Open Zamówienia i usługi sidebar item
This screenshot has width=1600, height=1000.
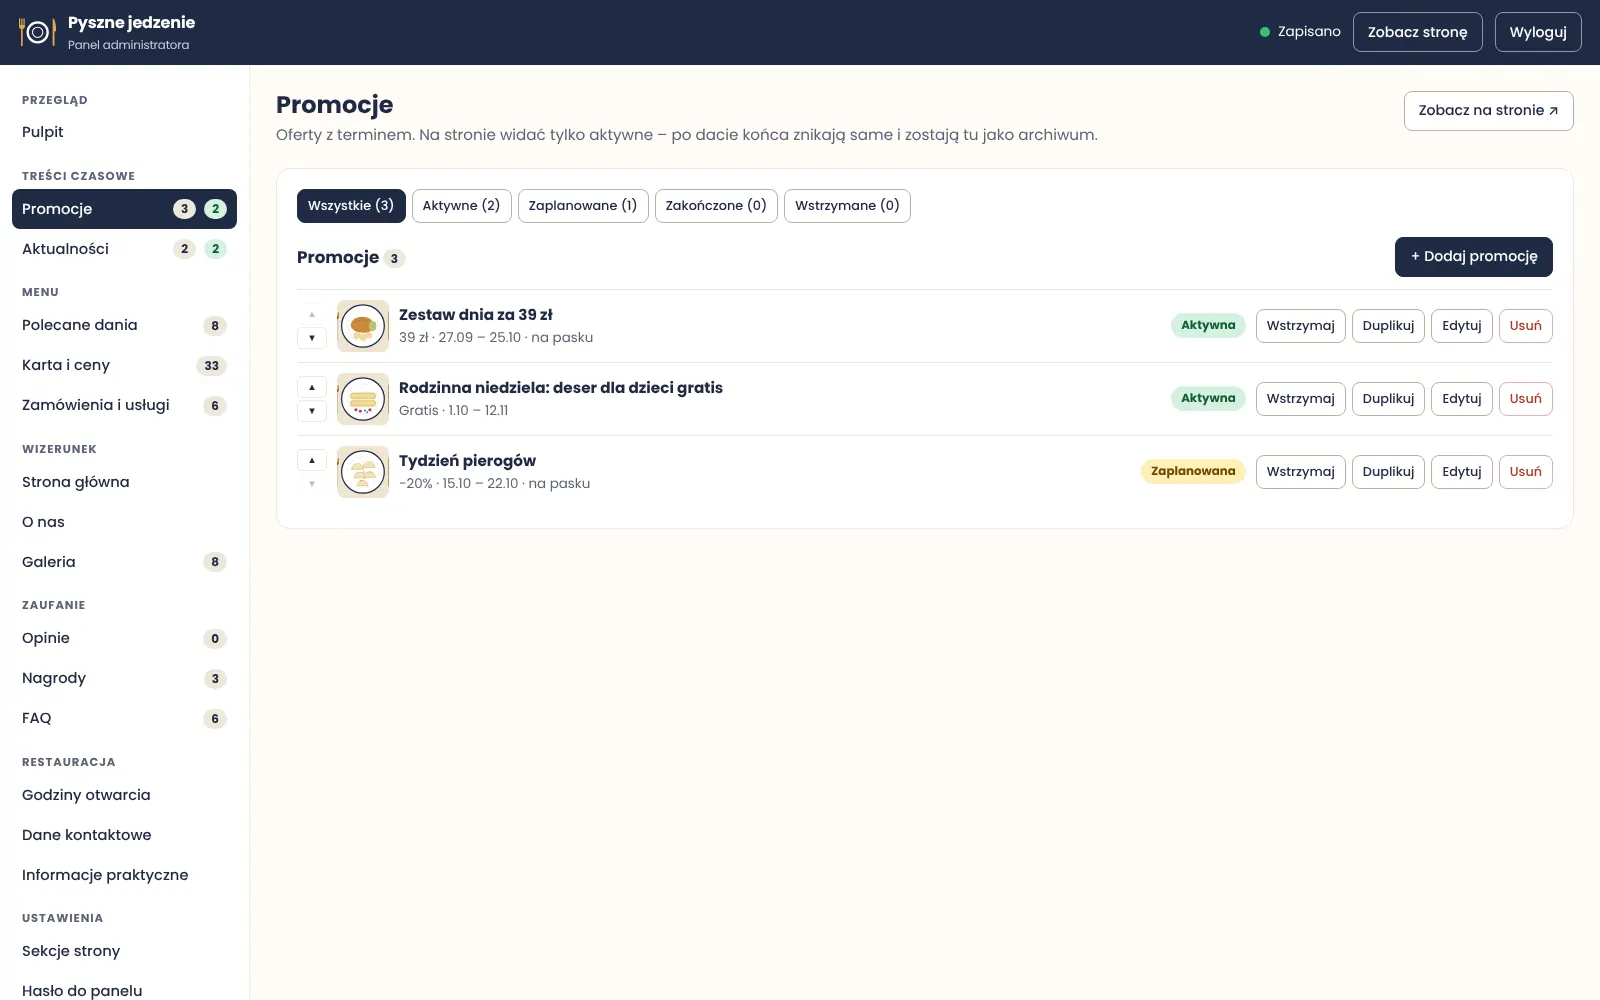(124, 405)
